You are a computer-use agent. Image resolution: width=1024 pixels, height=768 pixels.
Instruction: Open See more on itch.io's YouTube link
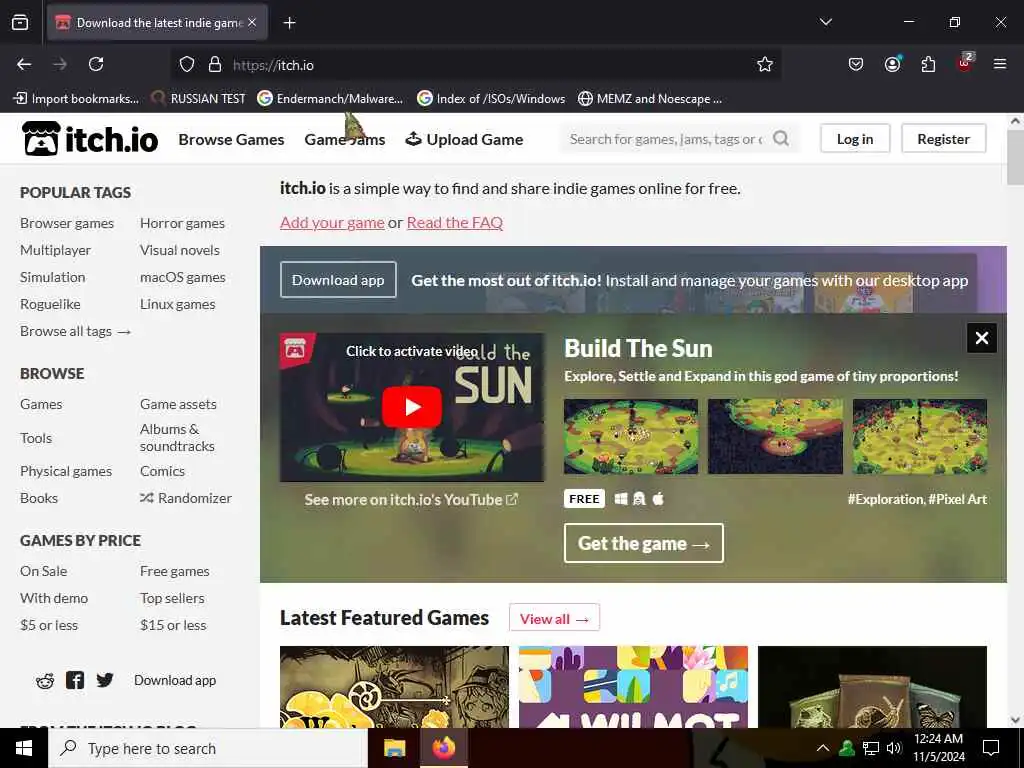[411, 500]
